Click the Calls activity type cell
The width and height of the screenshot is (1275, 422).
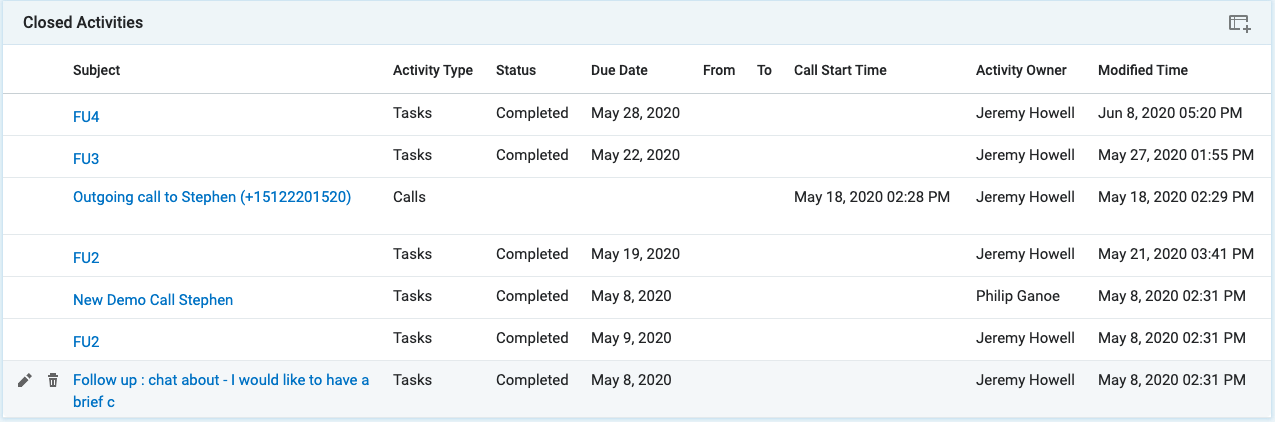(409, 197)
